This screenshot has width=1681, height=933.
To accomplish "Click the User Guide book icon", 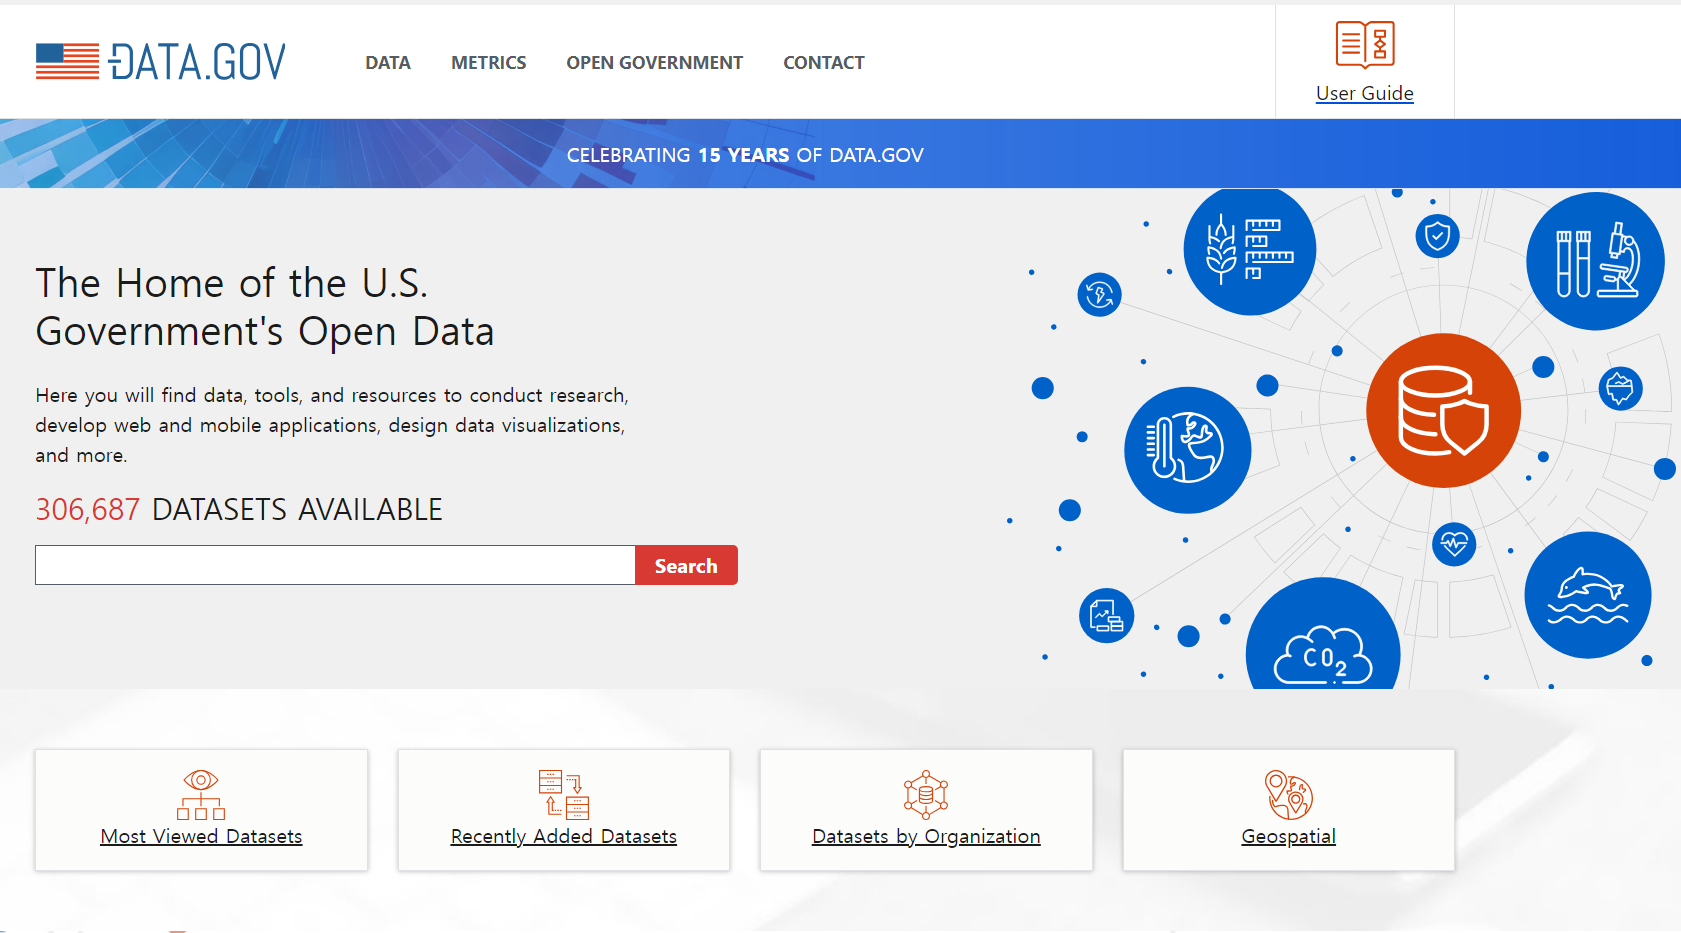I will pos(1365,44).
